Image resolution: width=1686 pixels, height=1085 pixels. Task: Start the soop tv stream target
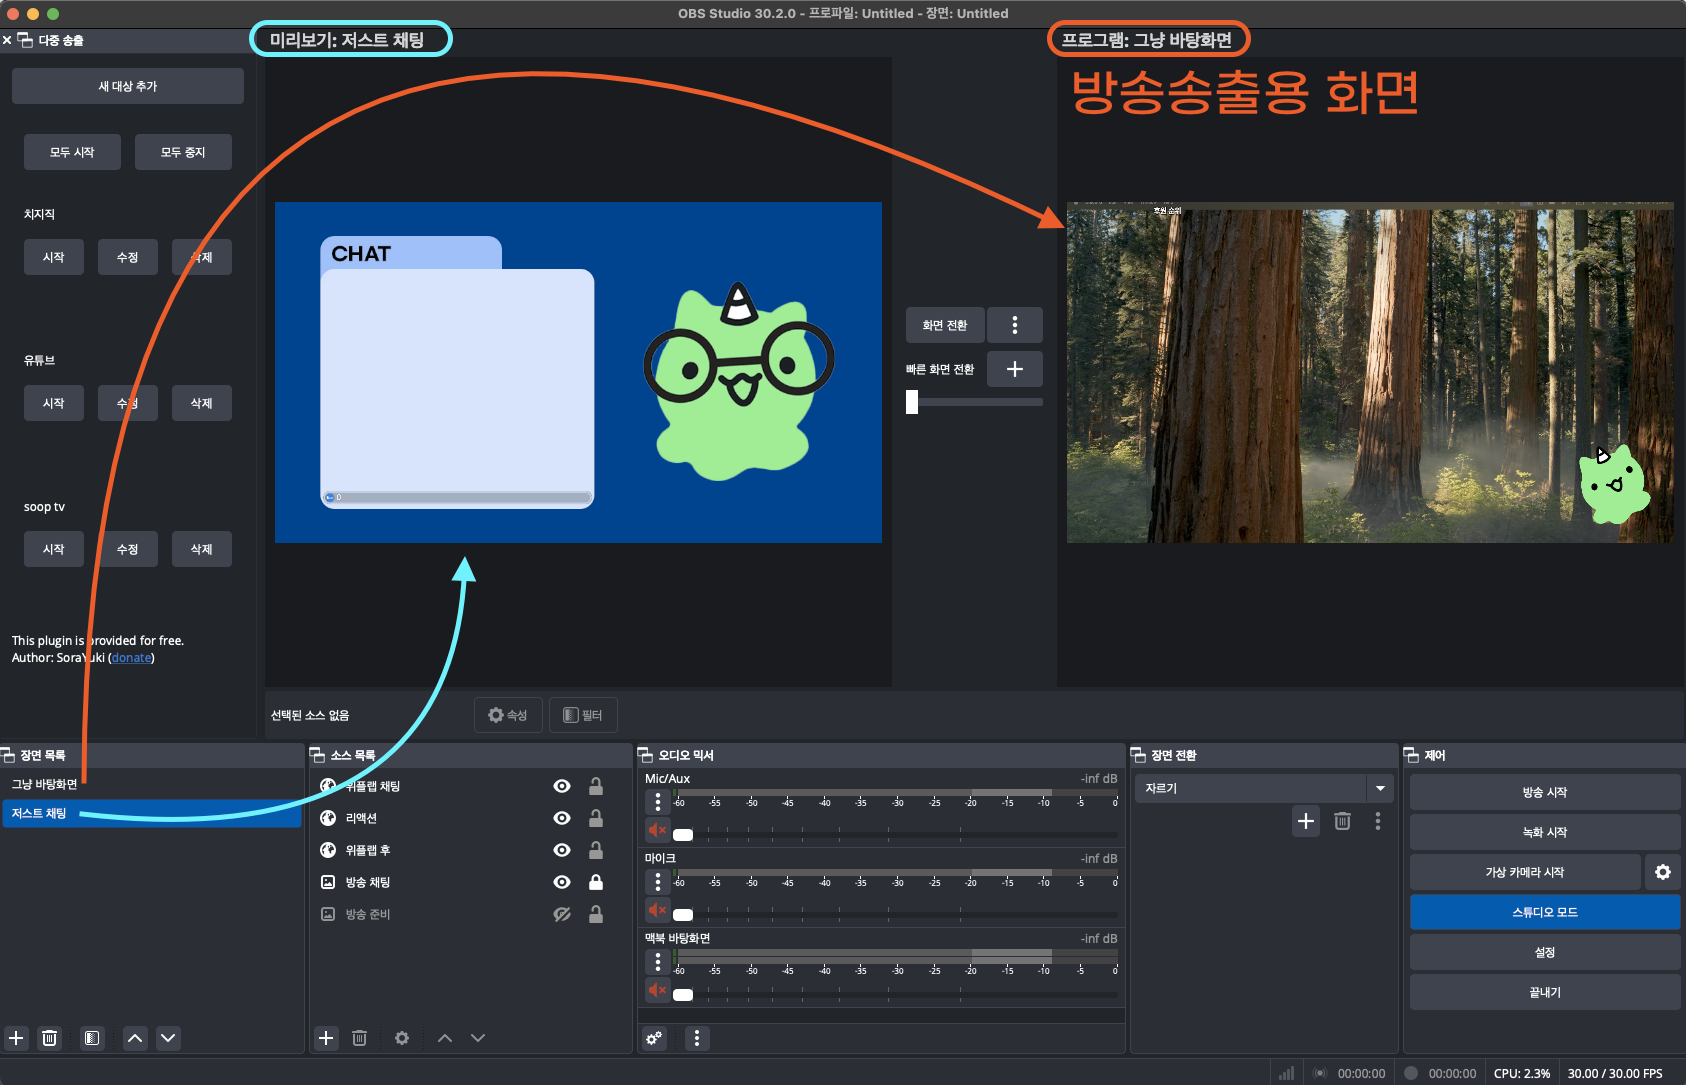click(x=54, y=549)
